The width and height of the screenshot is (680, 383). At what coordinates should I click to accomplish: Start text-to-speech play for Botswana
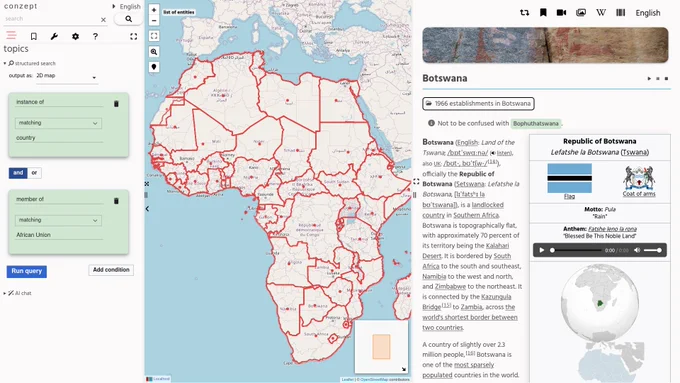(649, 79)
